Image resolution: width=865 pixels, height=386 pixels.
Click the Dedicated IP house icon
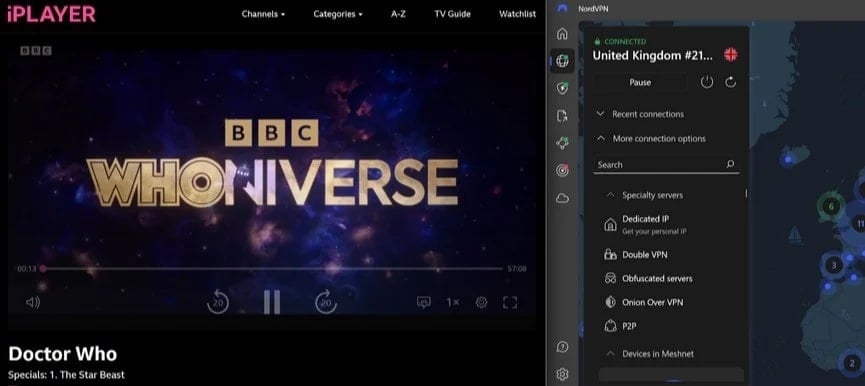[x=610, y=224]
